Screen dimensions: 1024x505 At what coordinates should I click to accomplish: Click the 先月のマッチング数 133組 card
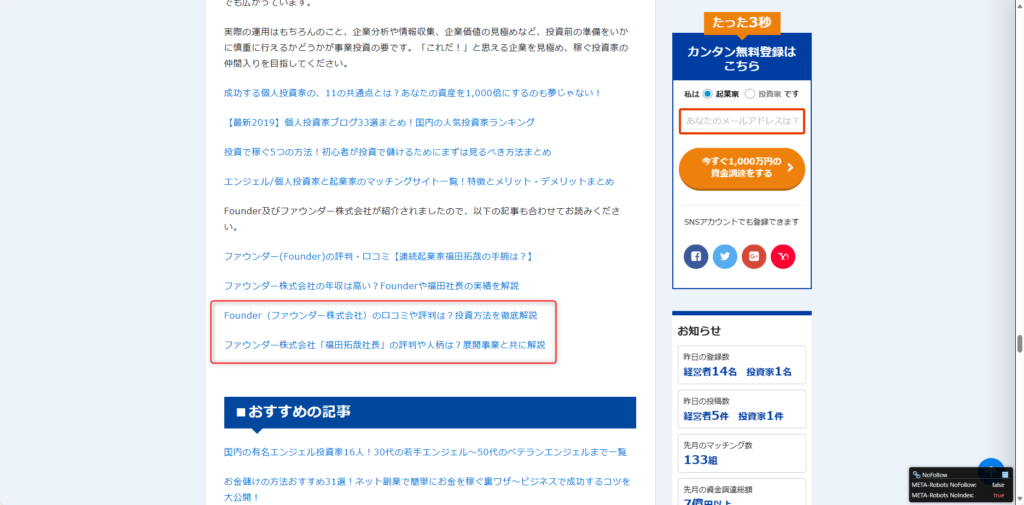click(x=742, y=453)
